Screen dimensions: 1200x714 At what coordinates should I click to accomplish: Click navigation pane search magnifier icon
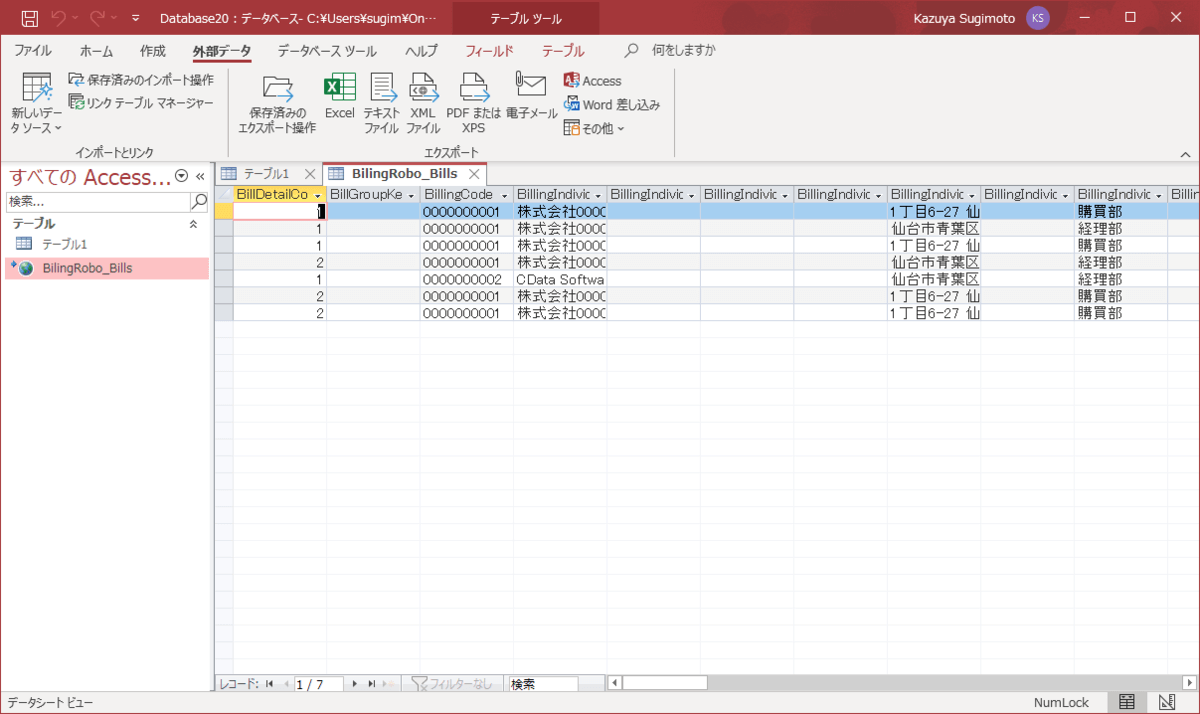198,202
